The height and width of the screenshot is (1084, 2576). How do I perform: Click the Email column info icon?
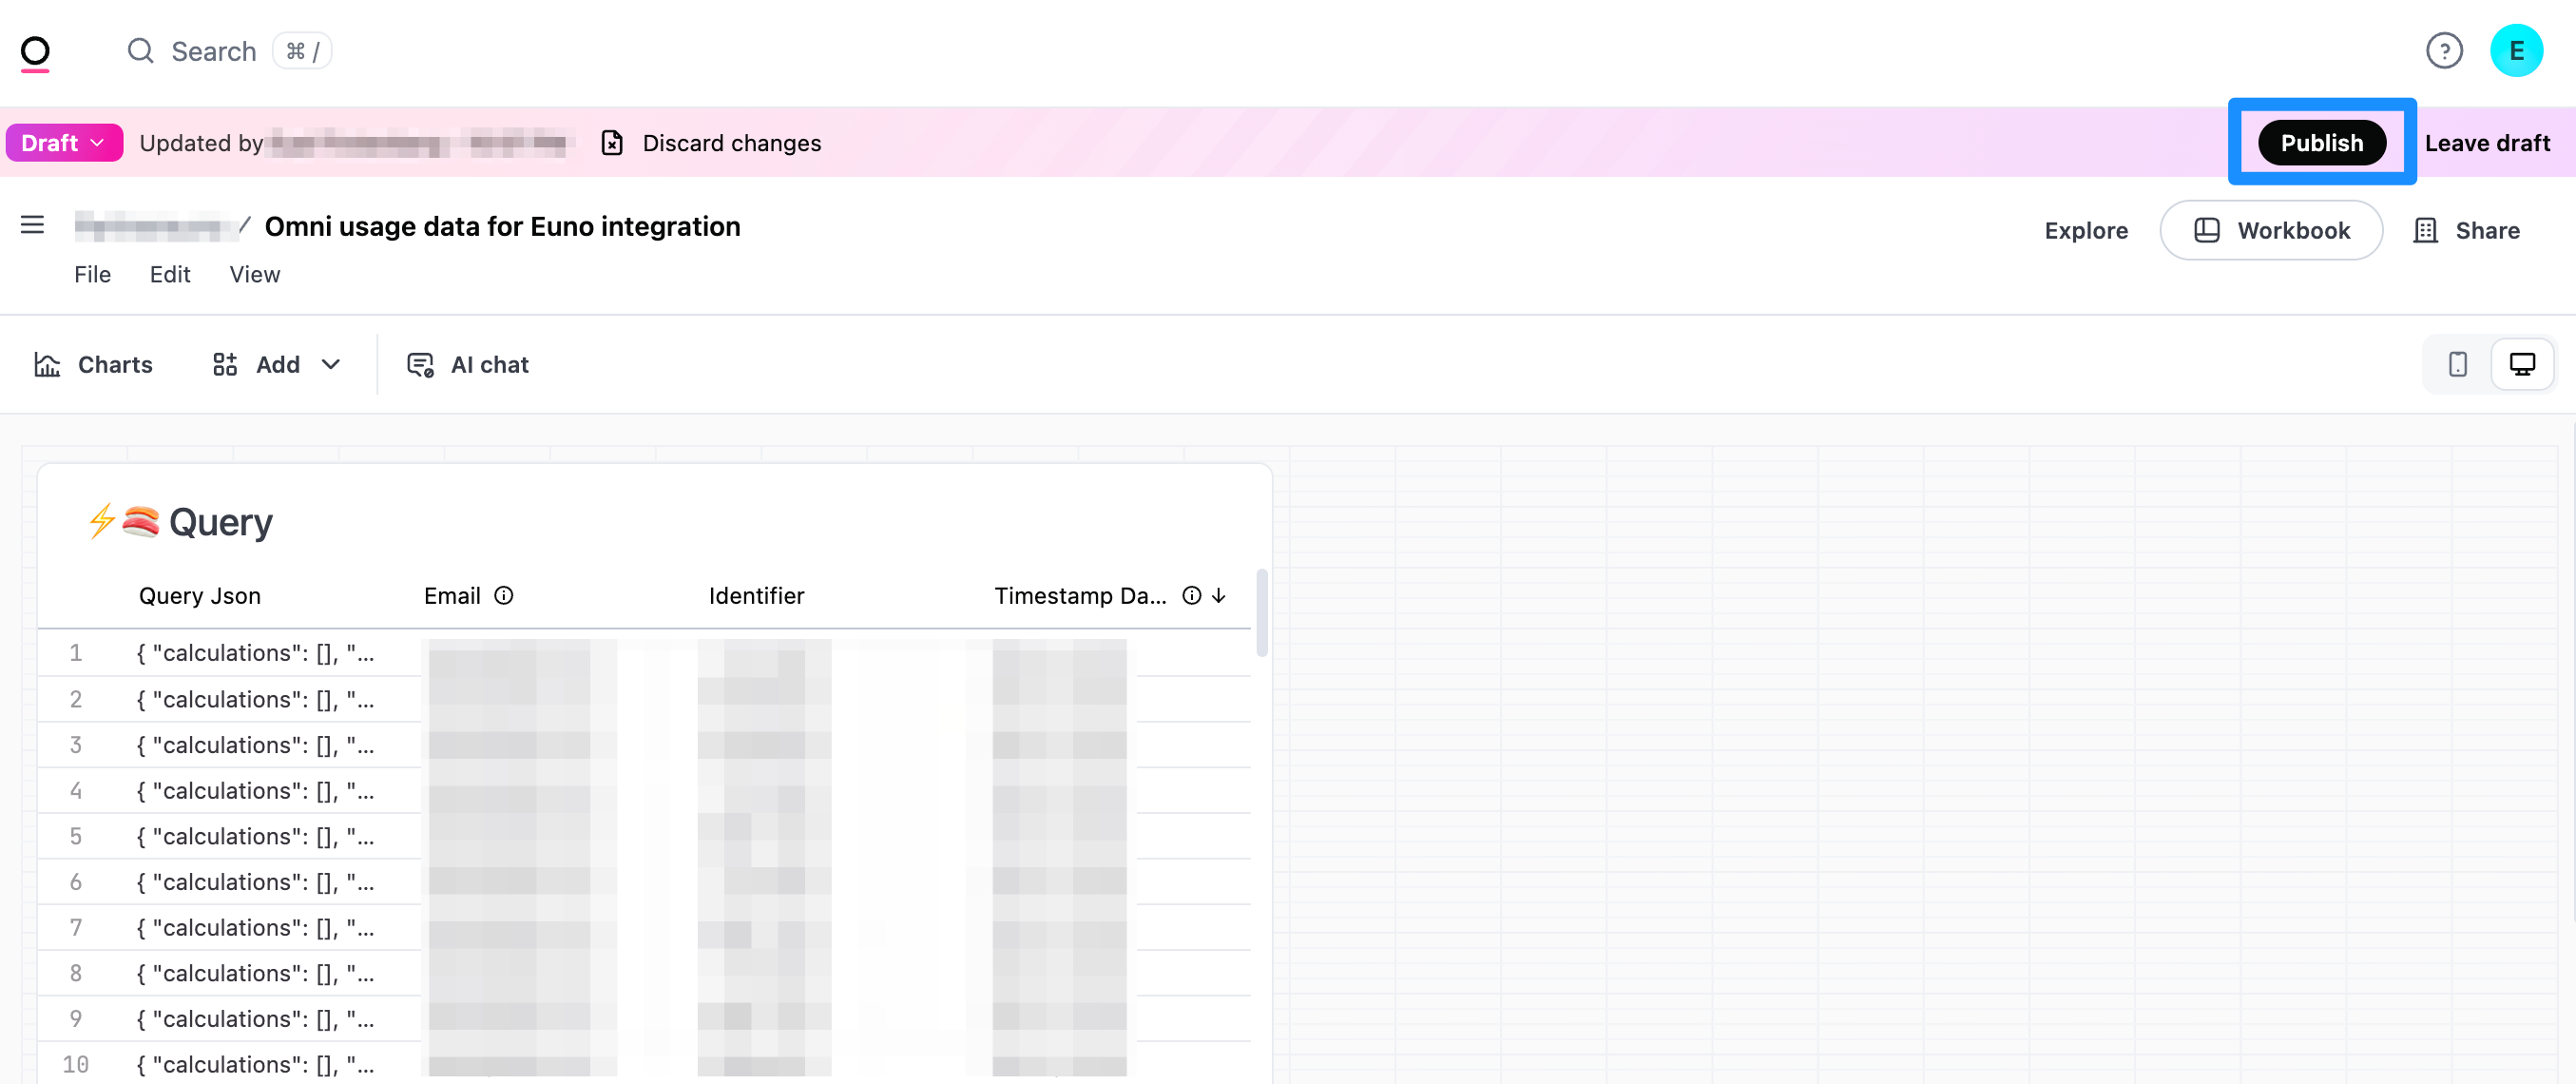504,596
